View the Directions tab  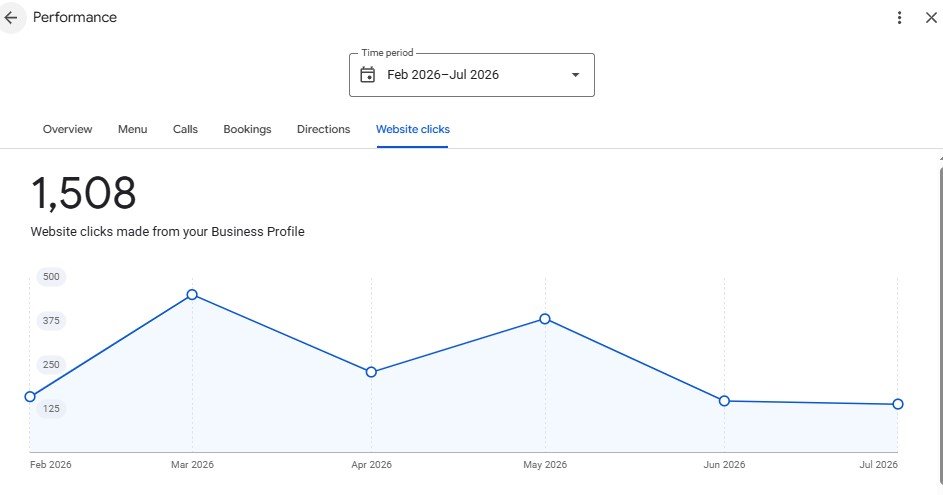324,129
